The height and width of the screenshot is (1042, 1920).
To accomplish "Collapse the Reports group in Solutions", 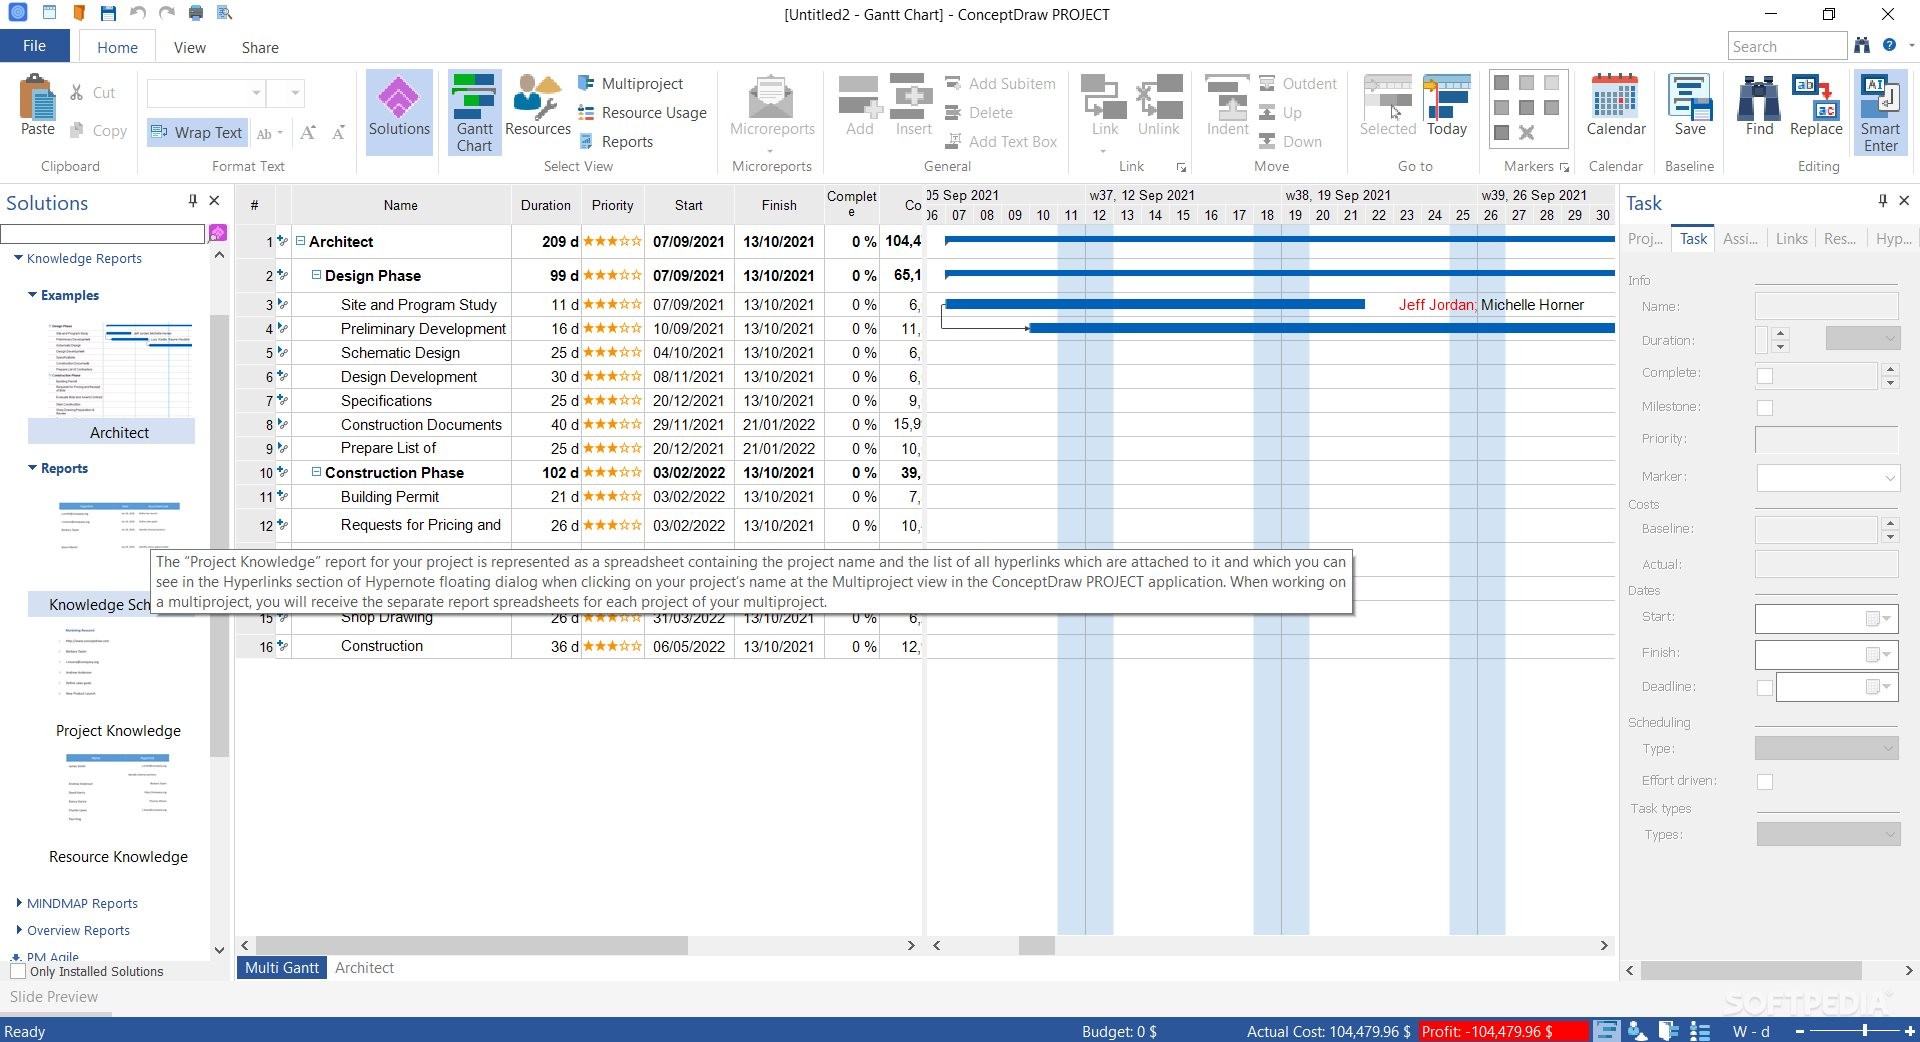I will 33,468.
